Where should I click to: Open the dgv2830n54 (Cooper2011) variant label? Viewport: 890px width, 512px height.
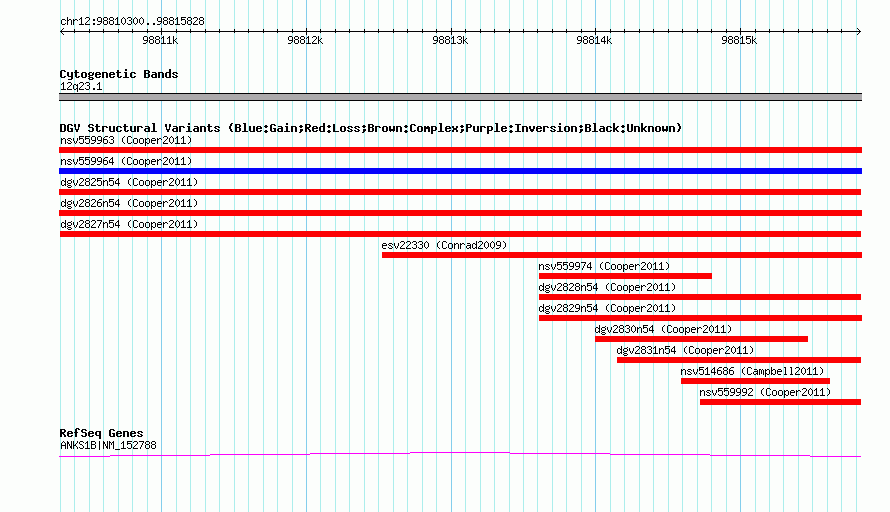tap(663, 329)
